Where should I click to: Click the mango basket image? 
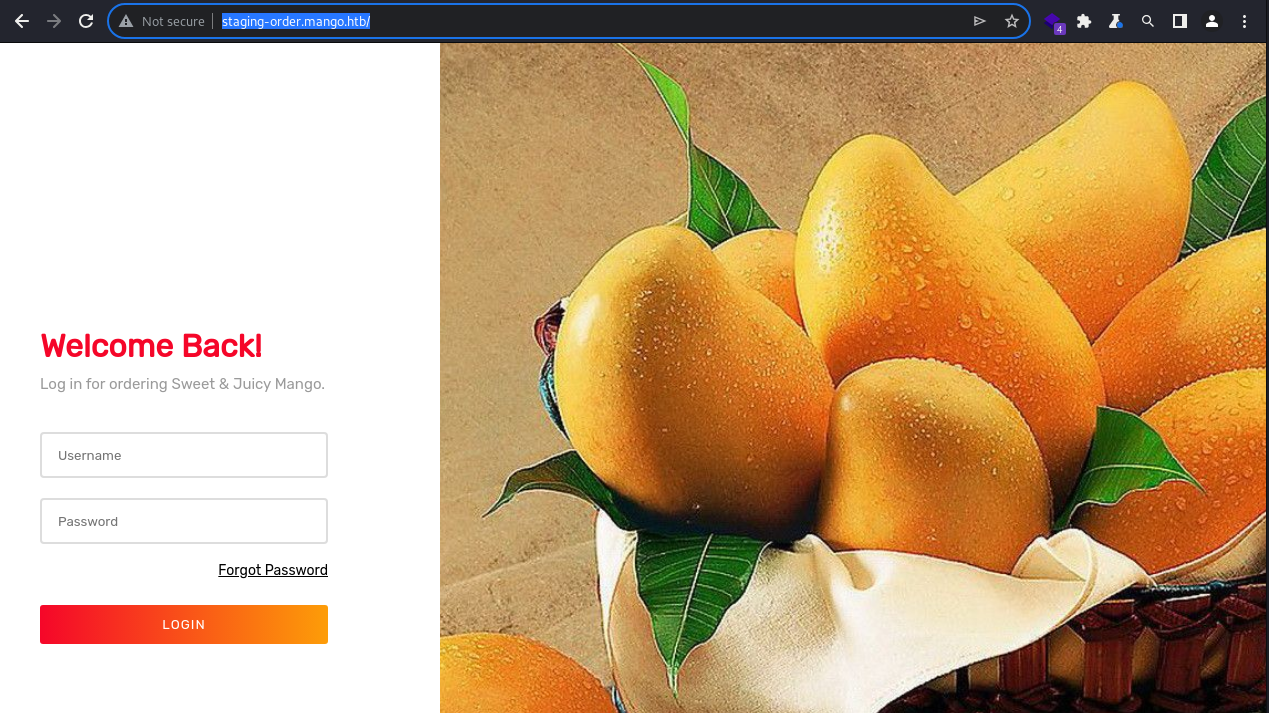click(854, 378)
